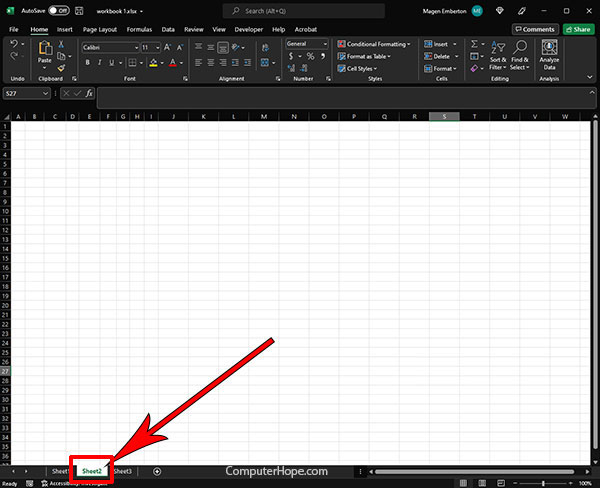This screenshot has width=600, height=488.
Task: Open Sort & Filter button
Action: coord(498,55)
